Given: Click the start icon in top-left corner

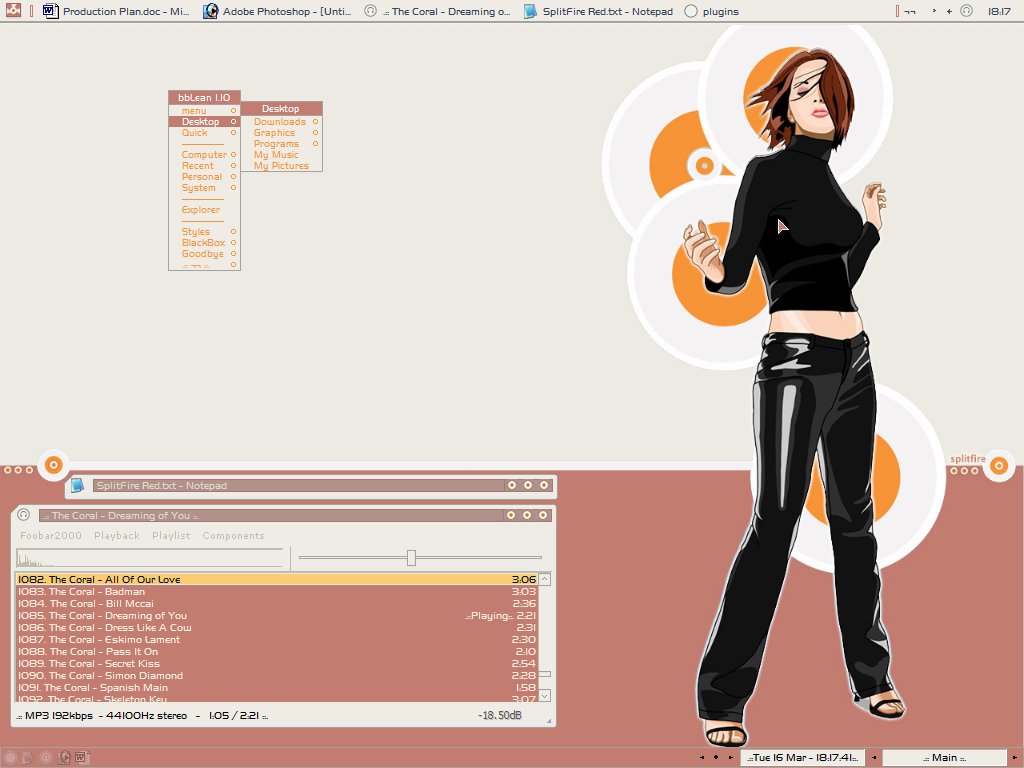Looking at the screenshot, I should [13, 10].
